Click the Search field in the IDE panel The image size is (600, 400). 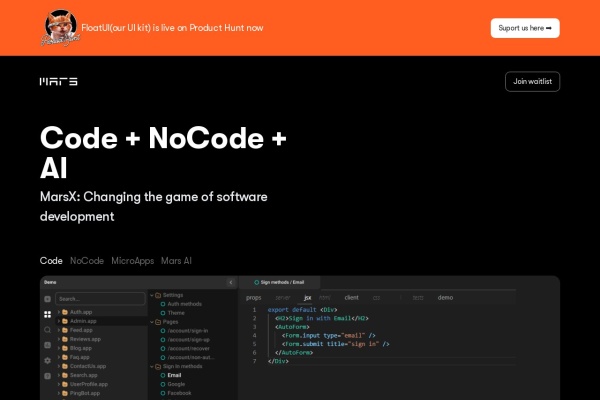point(100,299)
